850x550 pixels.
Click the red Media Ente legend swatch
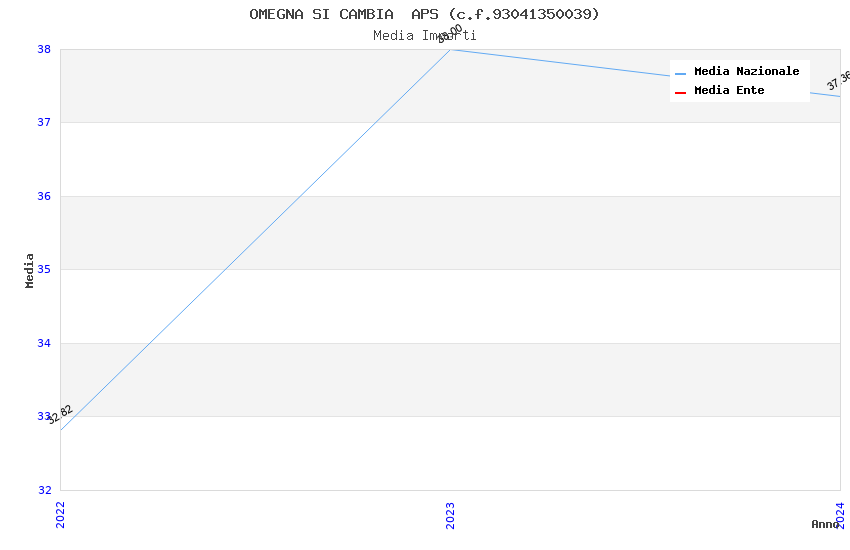(680, 93)
